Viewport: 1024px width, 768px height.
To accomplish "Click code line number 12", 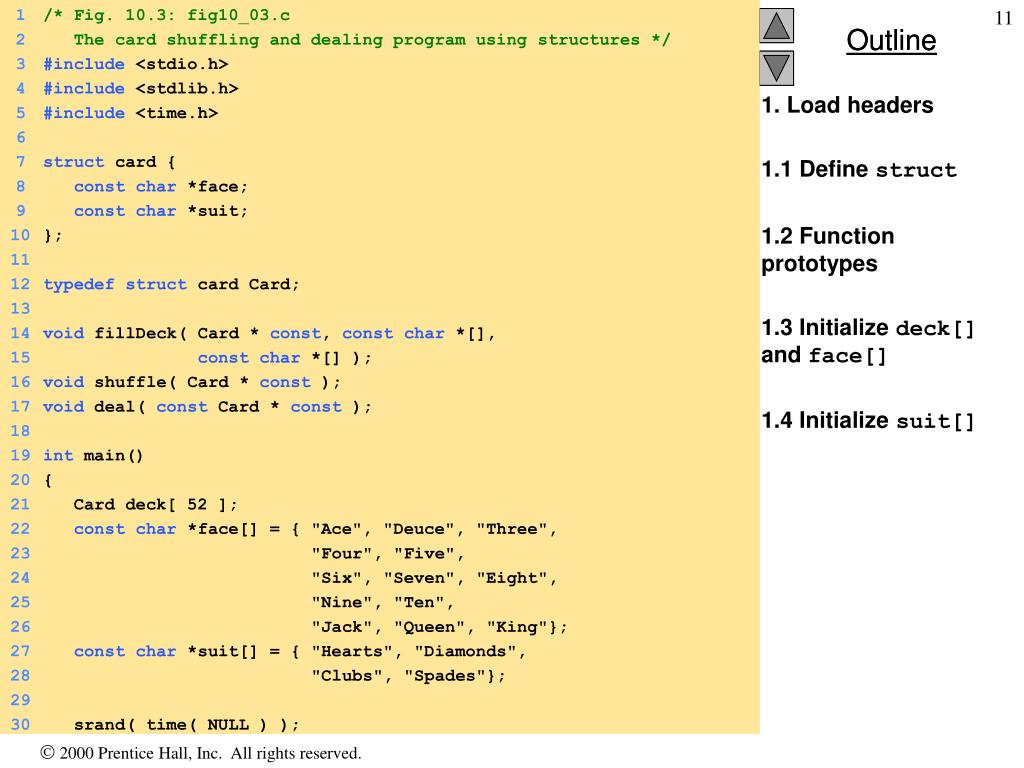I will click(x=20, y=285).
